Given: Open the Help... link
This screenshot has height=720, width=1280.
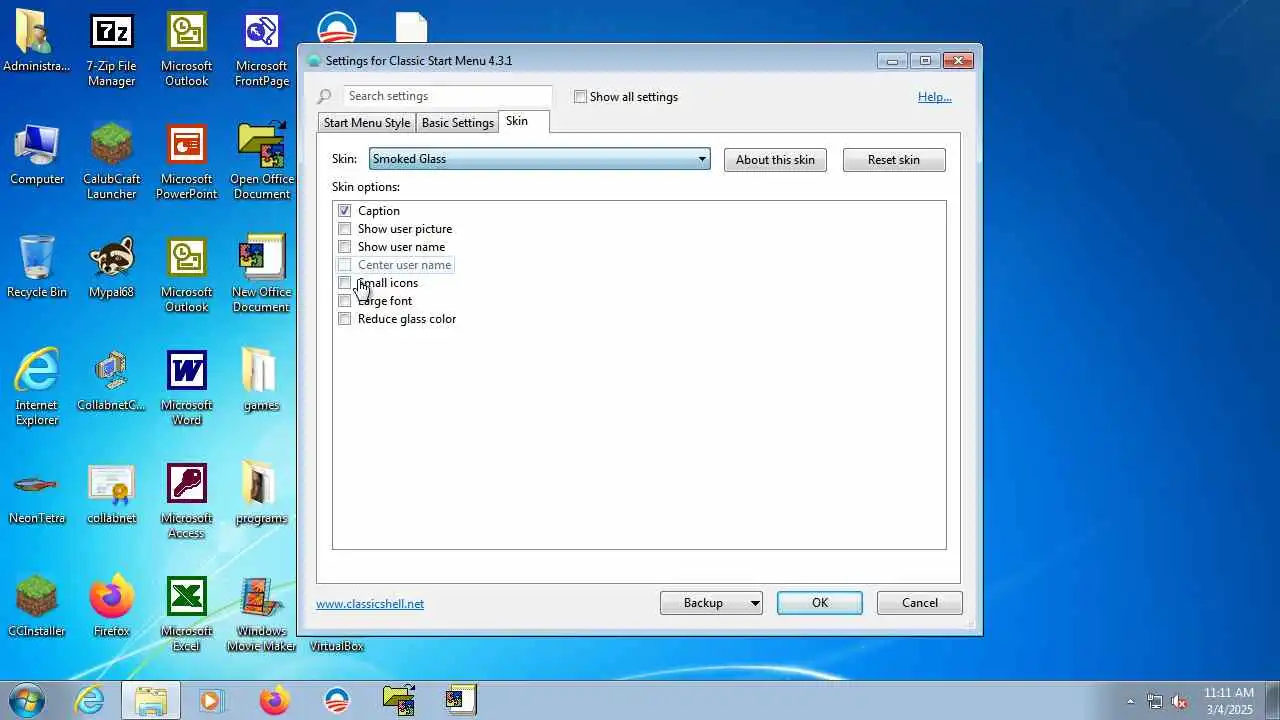Looking at the screenshot, I should [x=935, y=97].
